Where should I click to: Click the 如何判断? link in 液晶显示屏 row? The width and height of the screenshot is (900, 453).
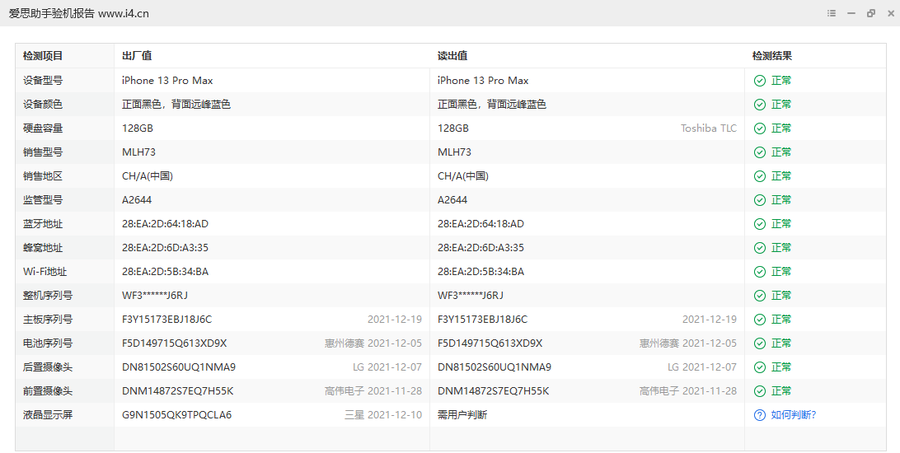click(x=793, y=415)
